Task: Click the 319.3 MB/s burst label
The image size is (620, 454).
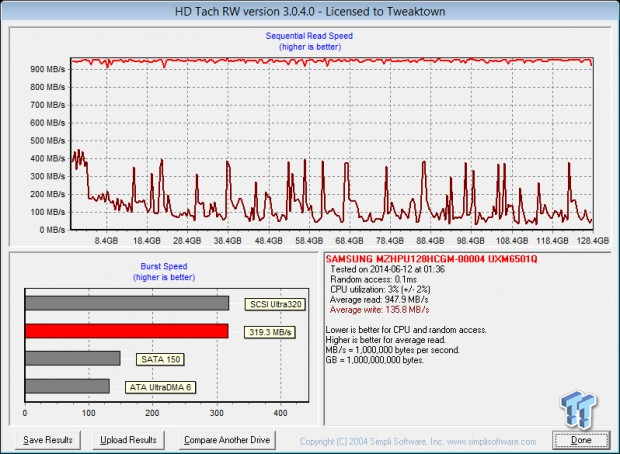Action: point(270,332)
